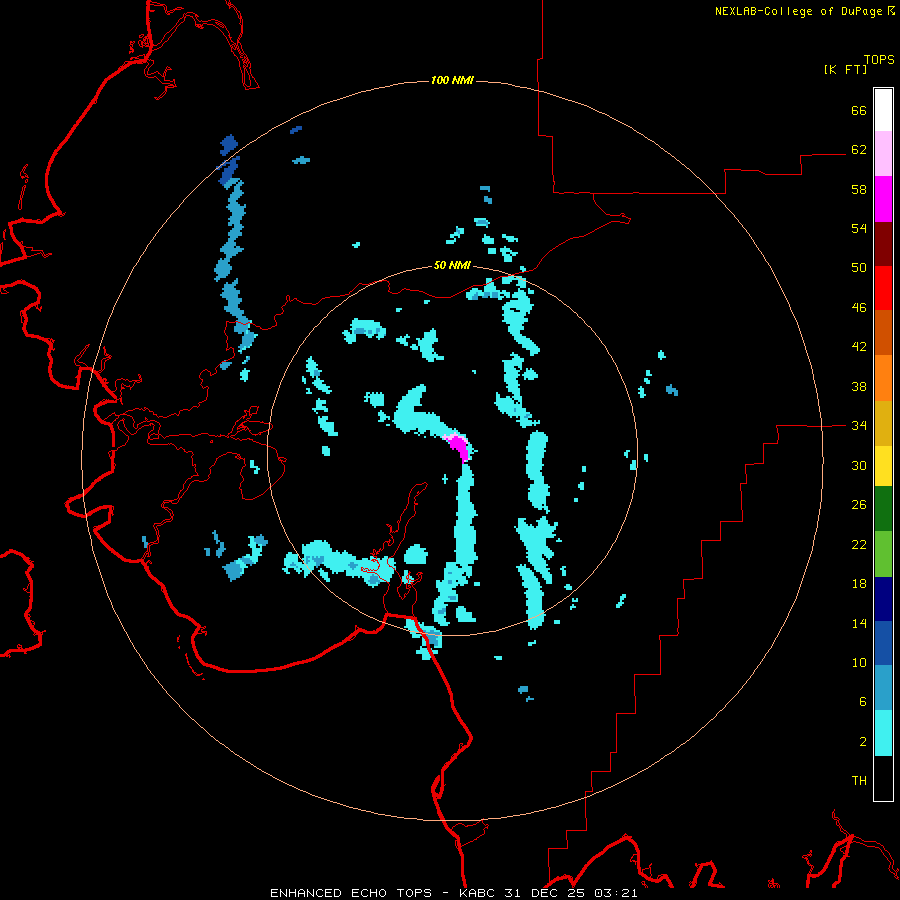Click the legend value 46
Screen dimensions: 900x900
859,307
